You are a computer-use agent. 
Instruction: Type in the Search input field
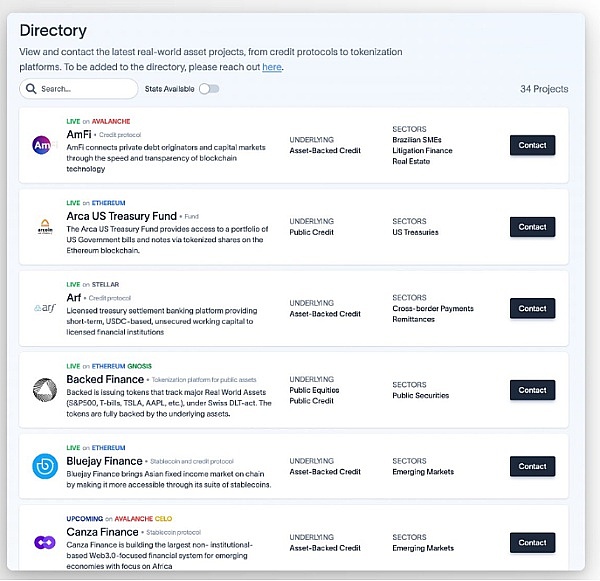coord(85,89)
